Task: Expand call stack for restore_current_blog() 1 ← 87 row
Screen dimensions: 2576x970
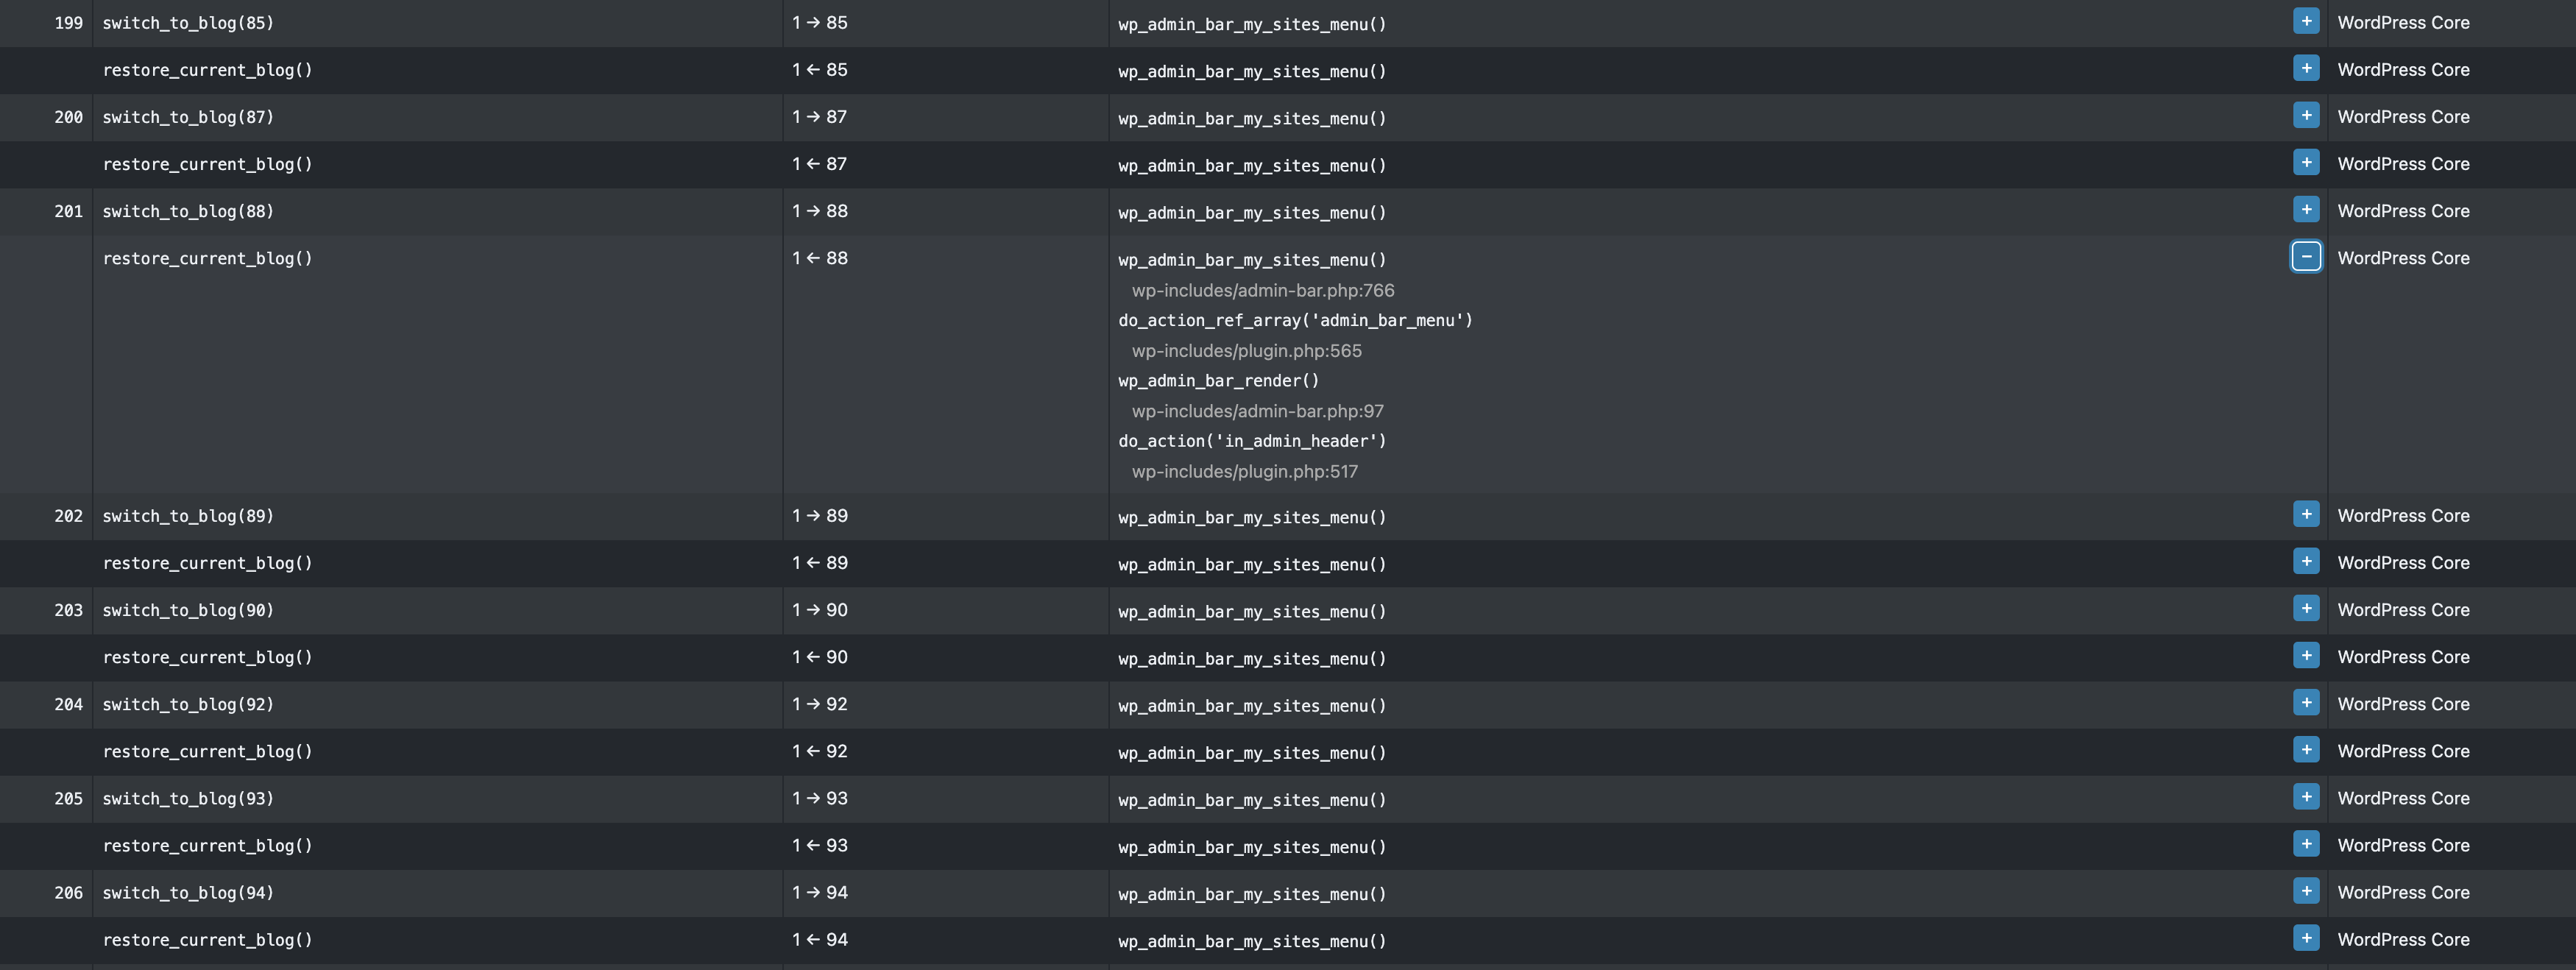Action: pos(2306,162)
